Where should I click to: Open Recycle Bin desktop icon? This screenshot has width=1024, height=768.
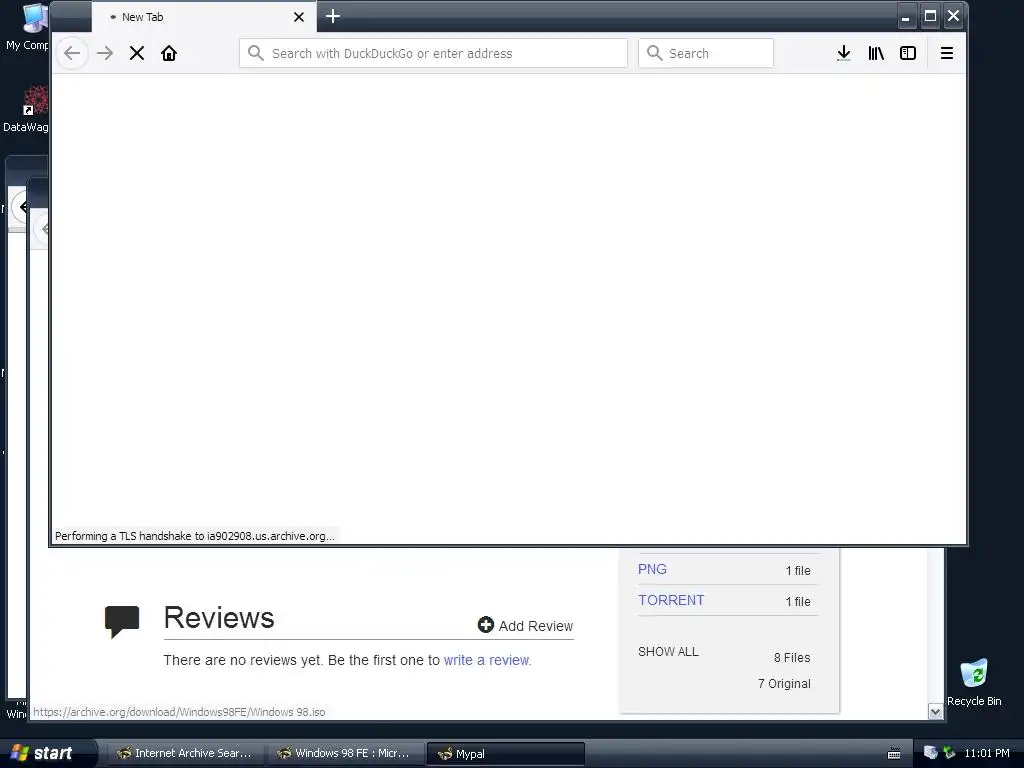(x=974, y=682)
